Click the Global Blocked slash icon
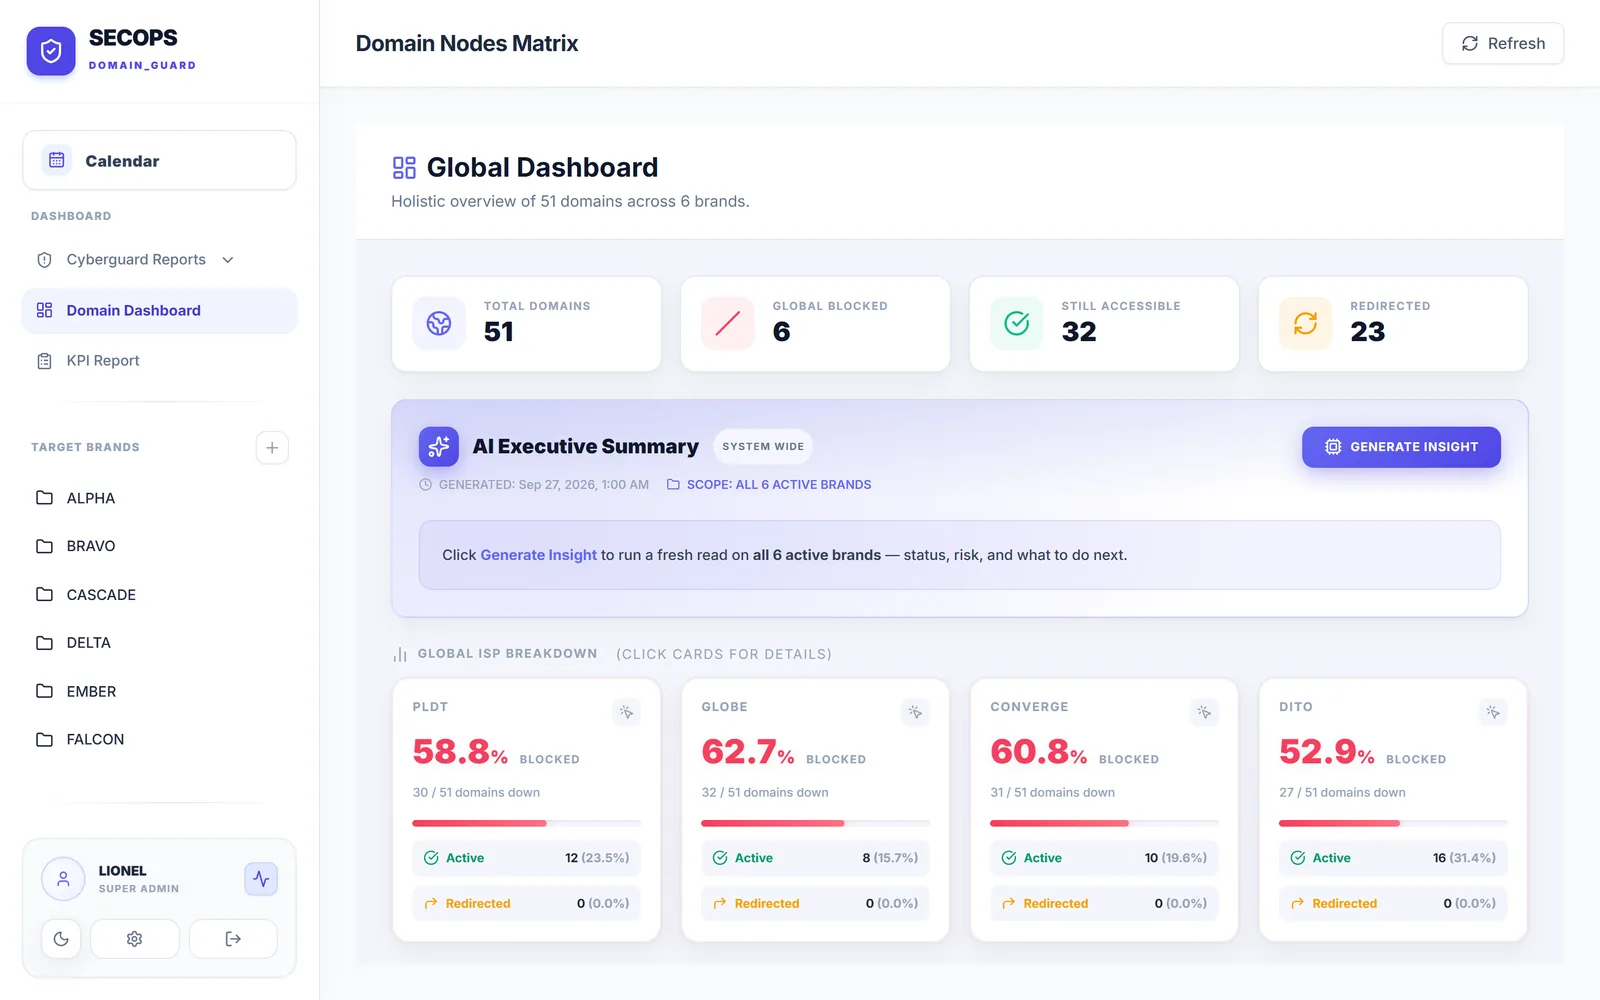 pyautogui.click(x=728, y=323)
